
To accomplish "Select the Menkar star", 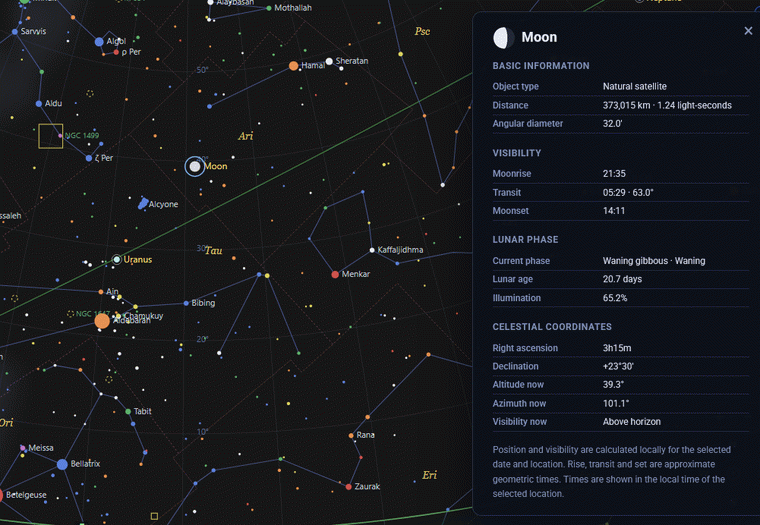I will tap(335, 274).
